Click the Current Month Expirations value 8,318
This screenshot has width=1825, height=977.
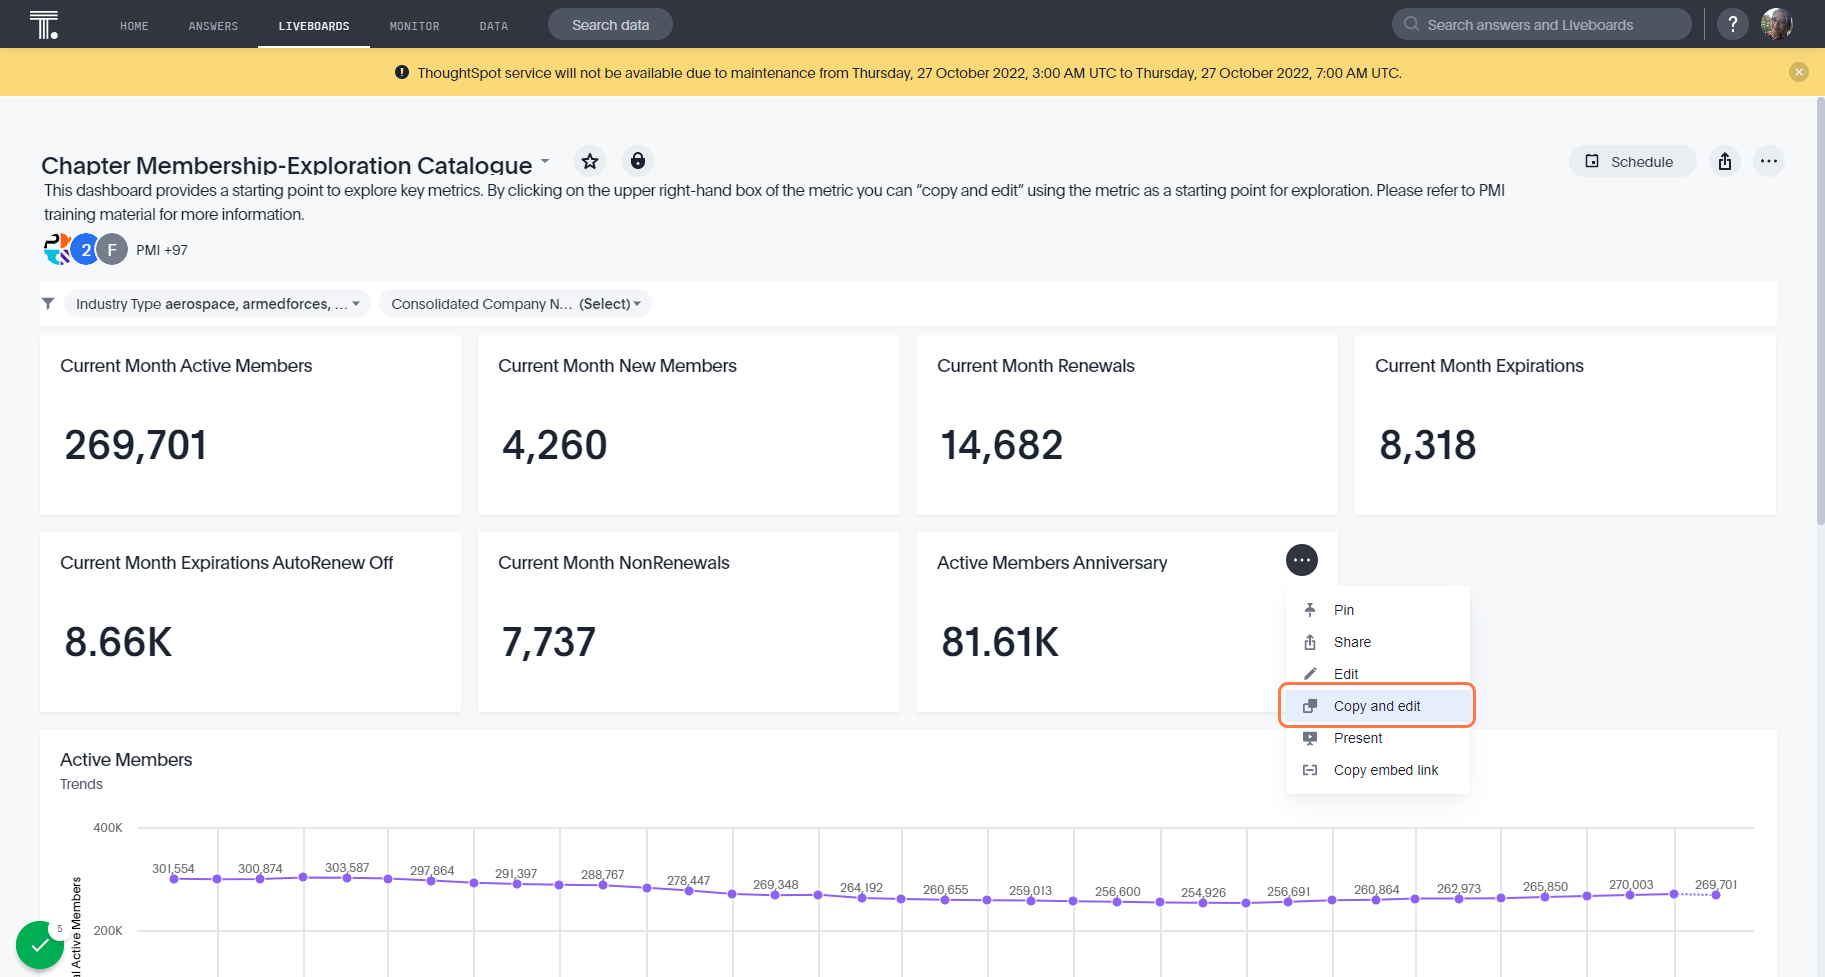(x=1427, y=445)
